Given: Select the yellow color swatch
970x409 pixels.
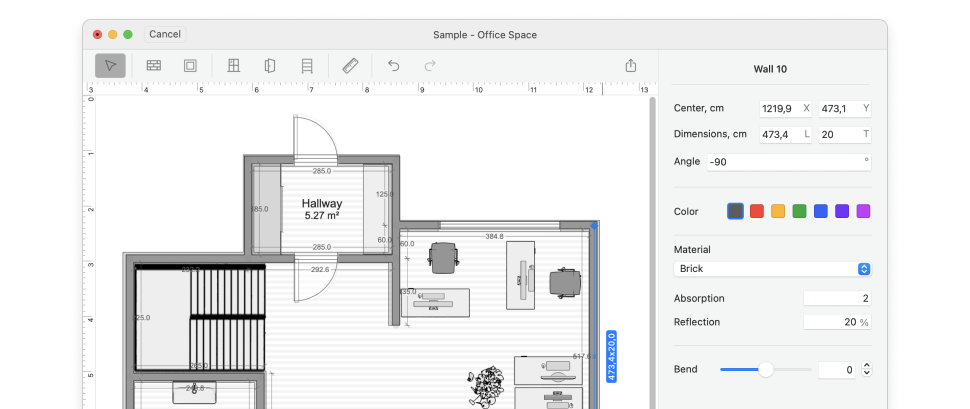Looking at the screenshot, I should [x=778, y=212].
